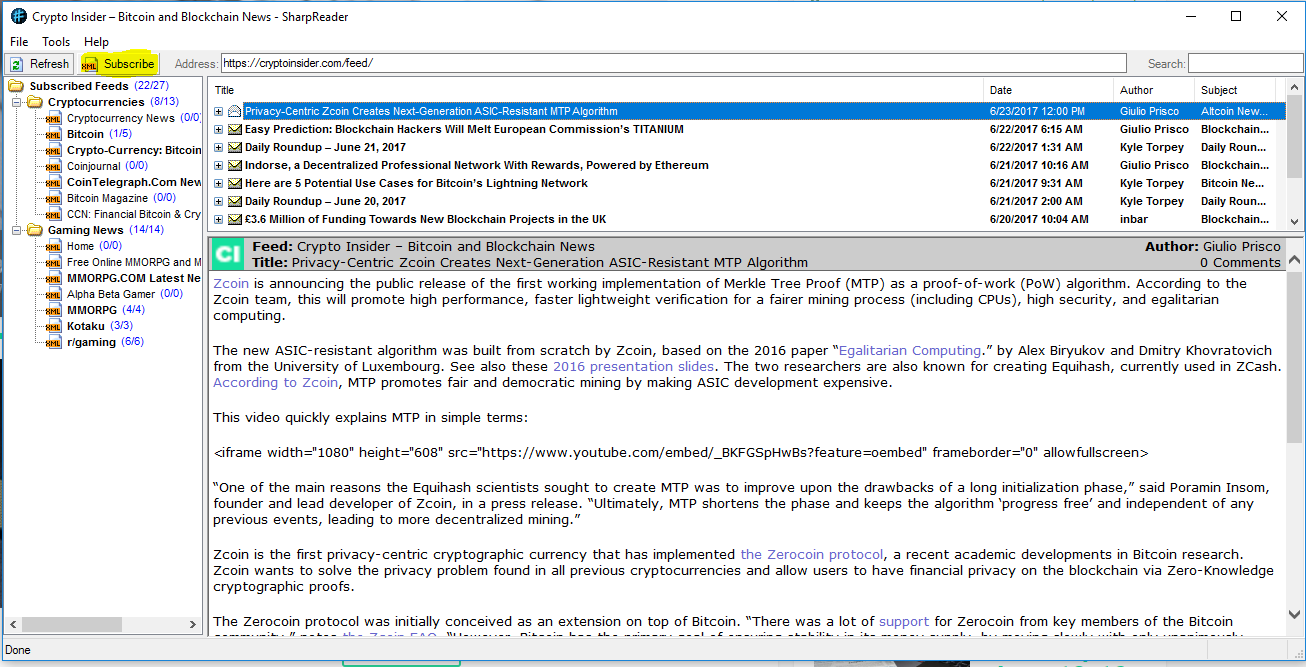Expand the Easy Prediction article row
This screenshot has height=667, width=1306.
219,129
